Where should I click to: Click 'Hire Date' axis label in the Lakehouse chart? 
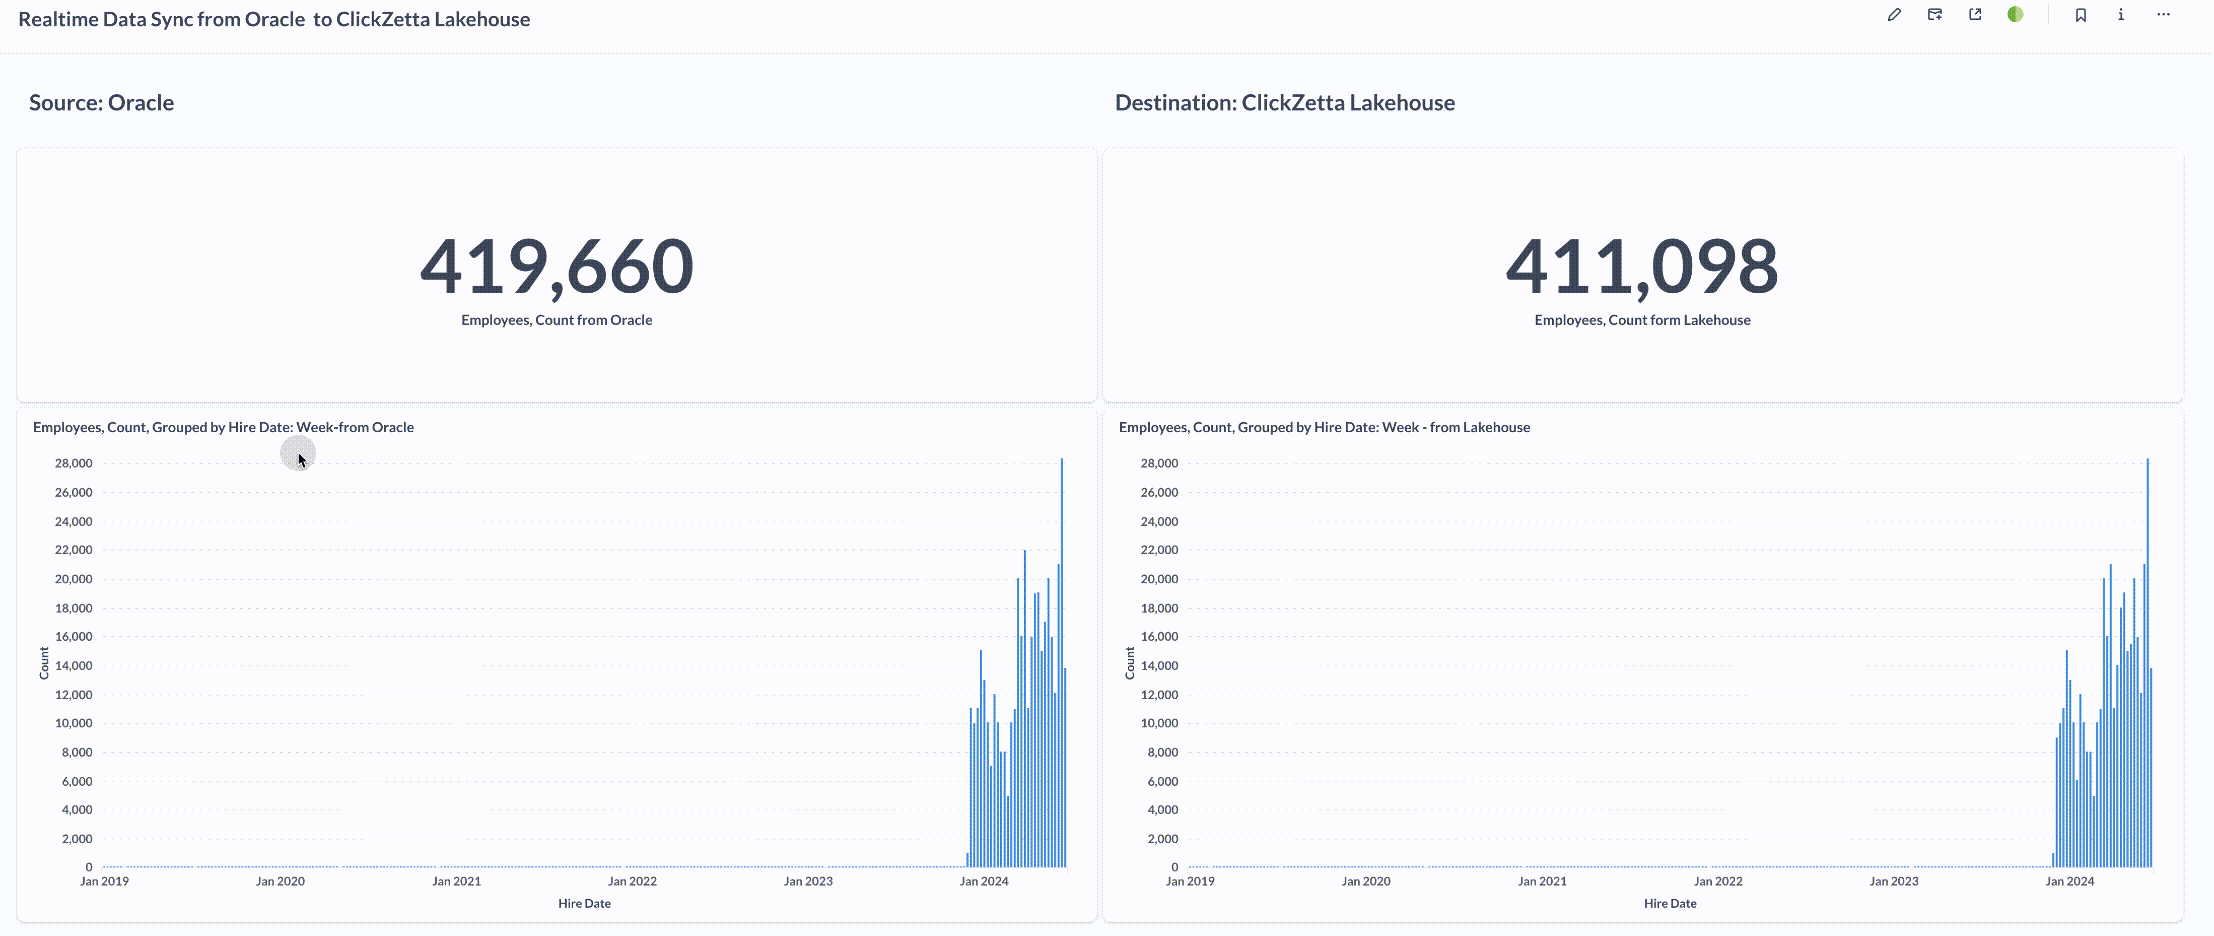[x=1670, y=903]
